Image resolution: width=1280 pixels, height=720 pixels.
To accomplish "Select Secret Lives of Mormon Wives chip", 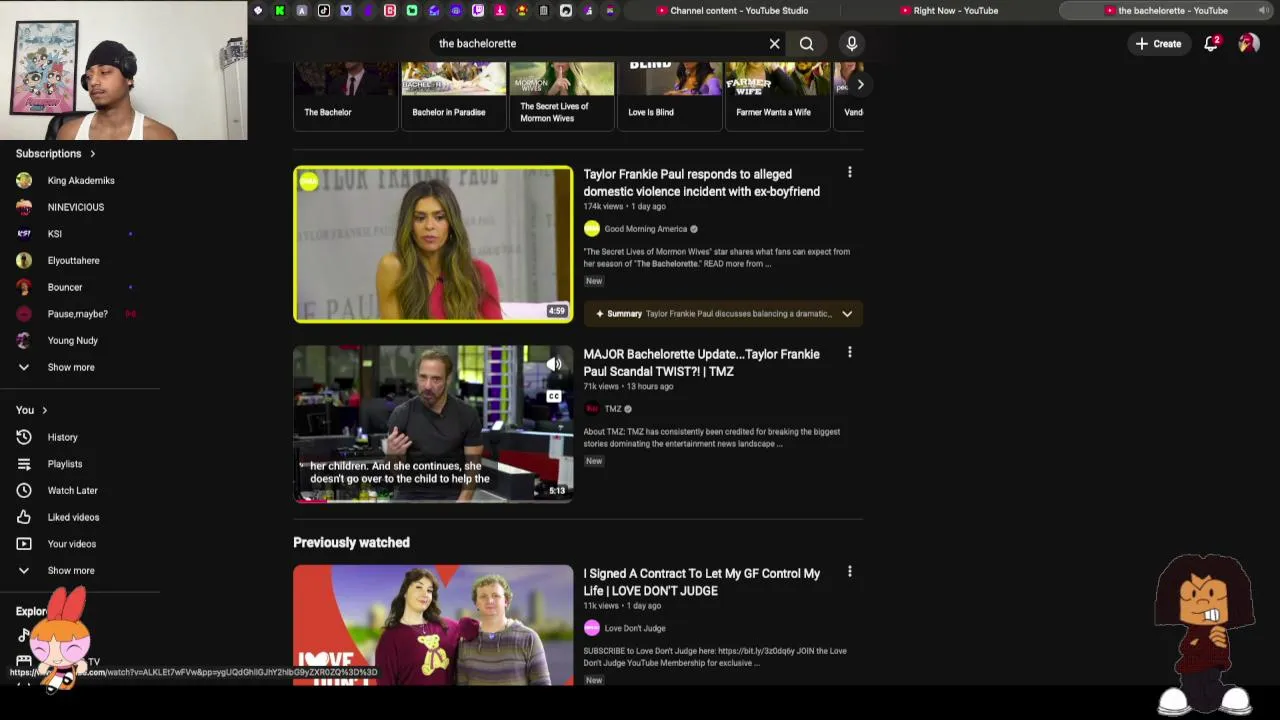I will coord(561,95).
